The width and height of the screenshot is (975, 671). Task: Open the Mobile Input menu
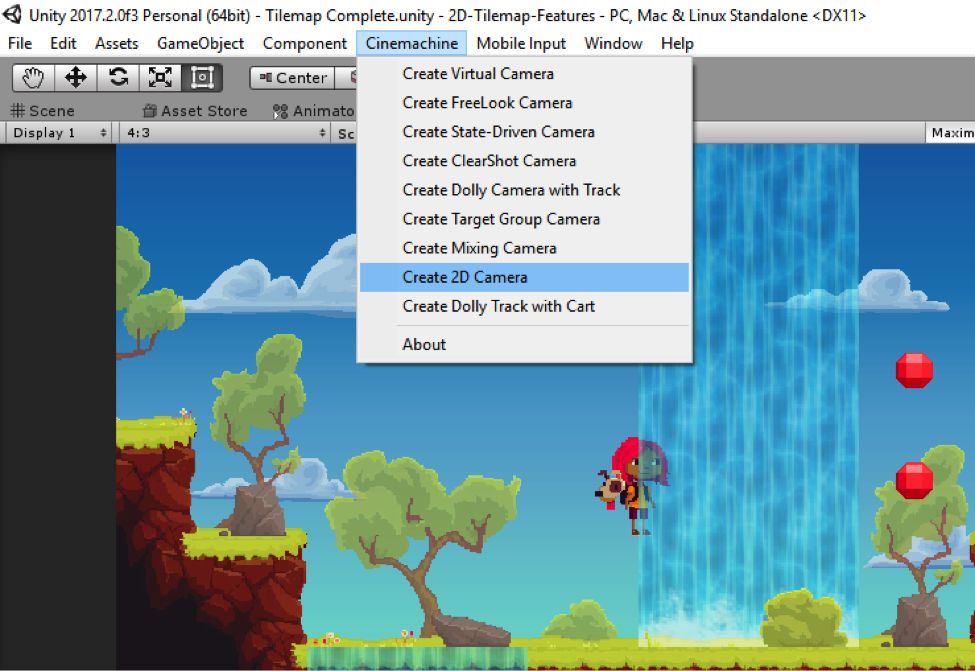[x=521, y=43]
